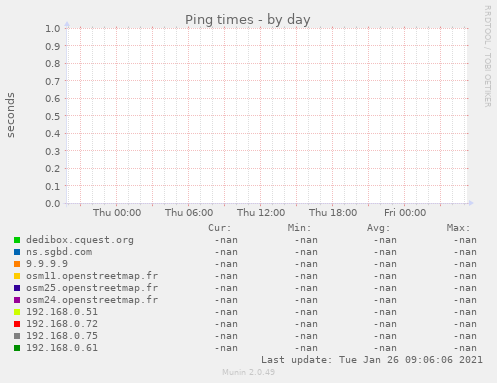Select the ns.sgbd.com legend label

pos(59,252)
